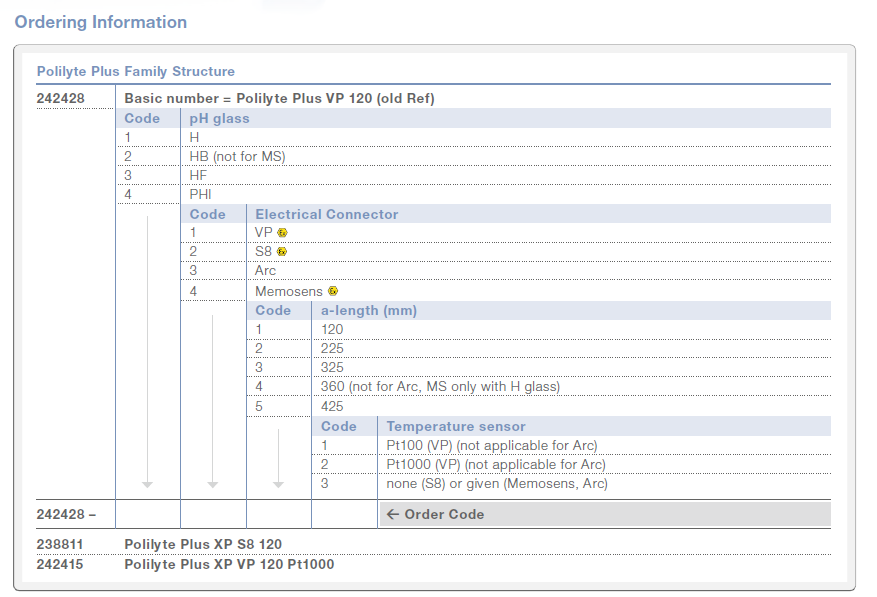Viewport: 877px width, 597px height.
Task: Click code 4 beside PHI
Action: pyautogui.click(x=128, y=195)
